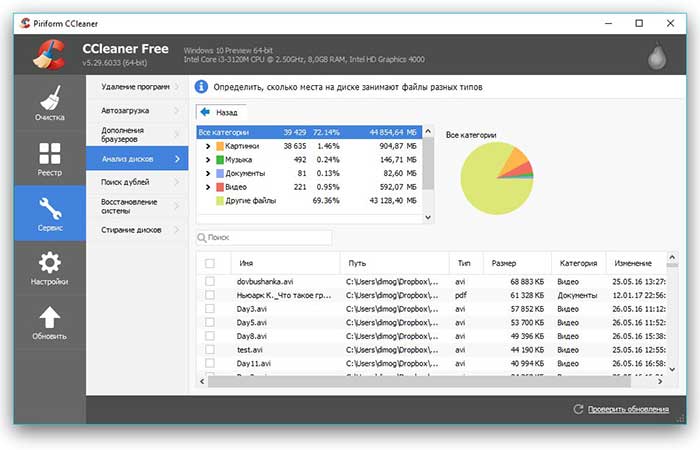Expand the Видео category
Viewport: 700px width, 450px height.
[208, 187]
